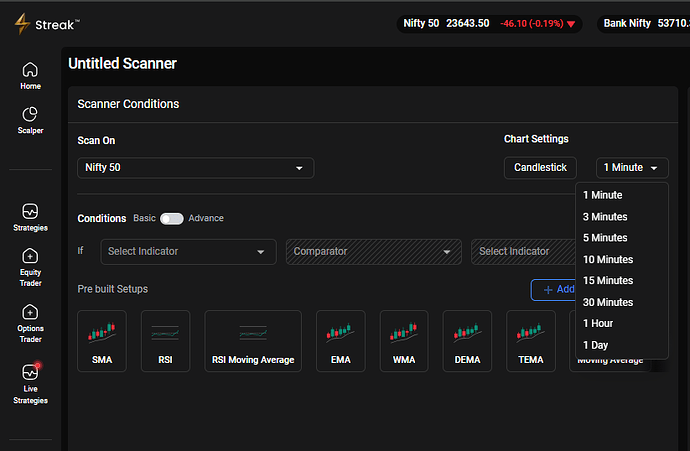Select the TEMA prebuilt setup
690x451 pixels.
531,341
